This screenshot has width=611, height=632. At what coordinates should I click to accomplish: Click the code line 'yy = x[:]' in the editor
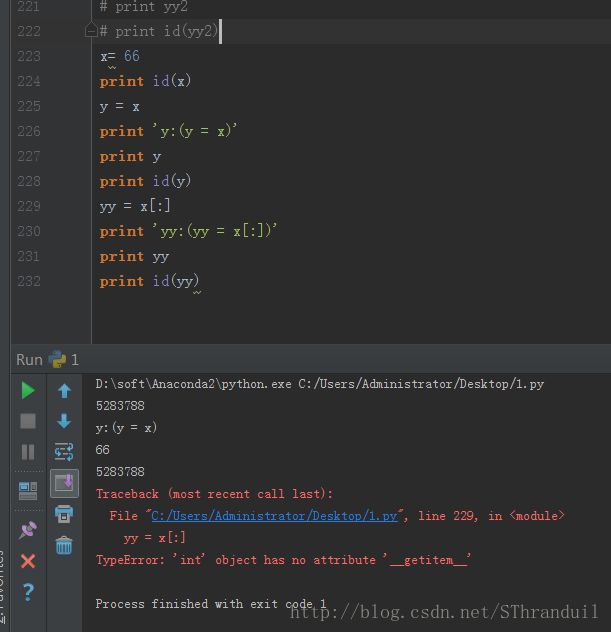pyautogui.click(x=135, y=206)
